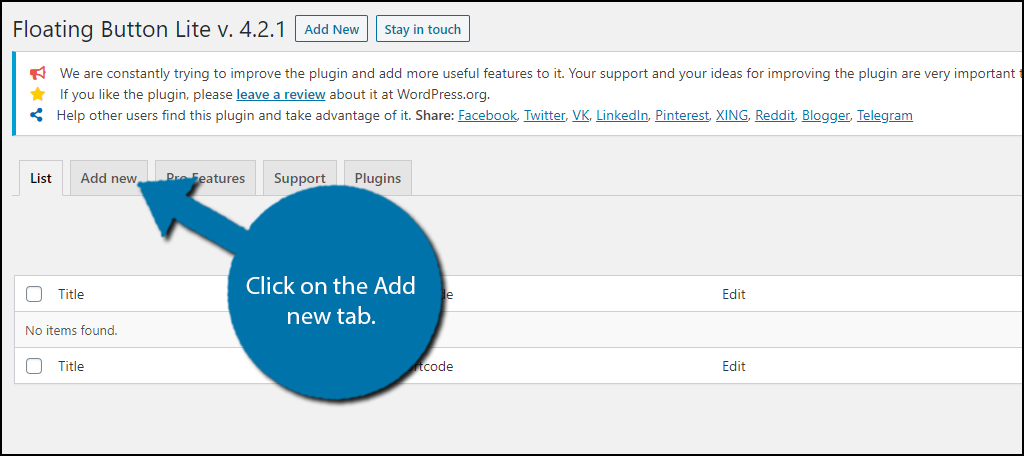Click the blue share icon
1024x456 pixels.
point(37,116)
